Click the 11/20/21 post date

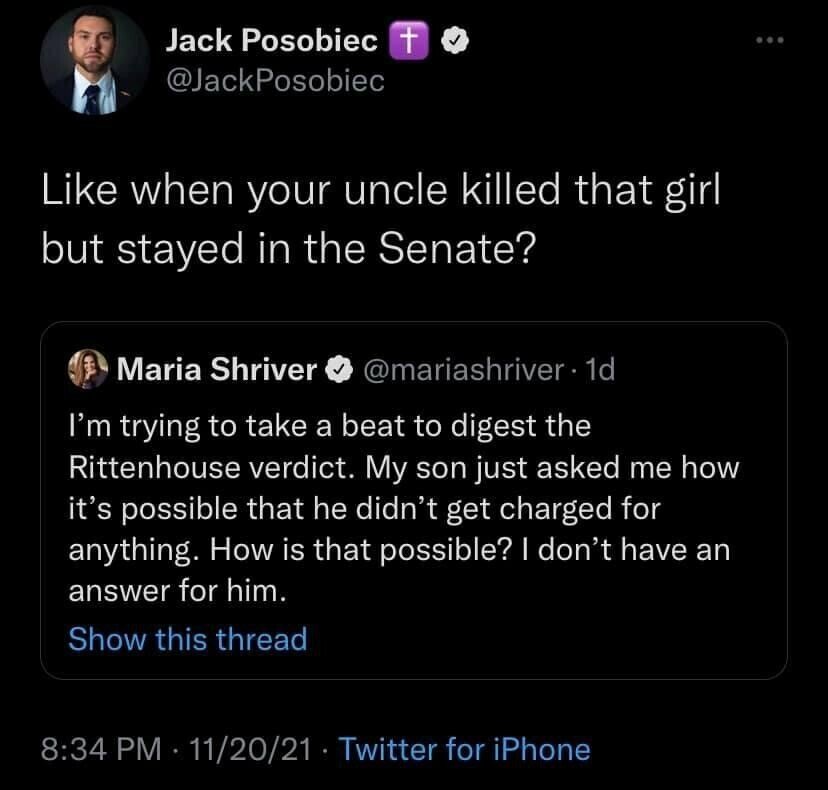point(247,748)
